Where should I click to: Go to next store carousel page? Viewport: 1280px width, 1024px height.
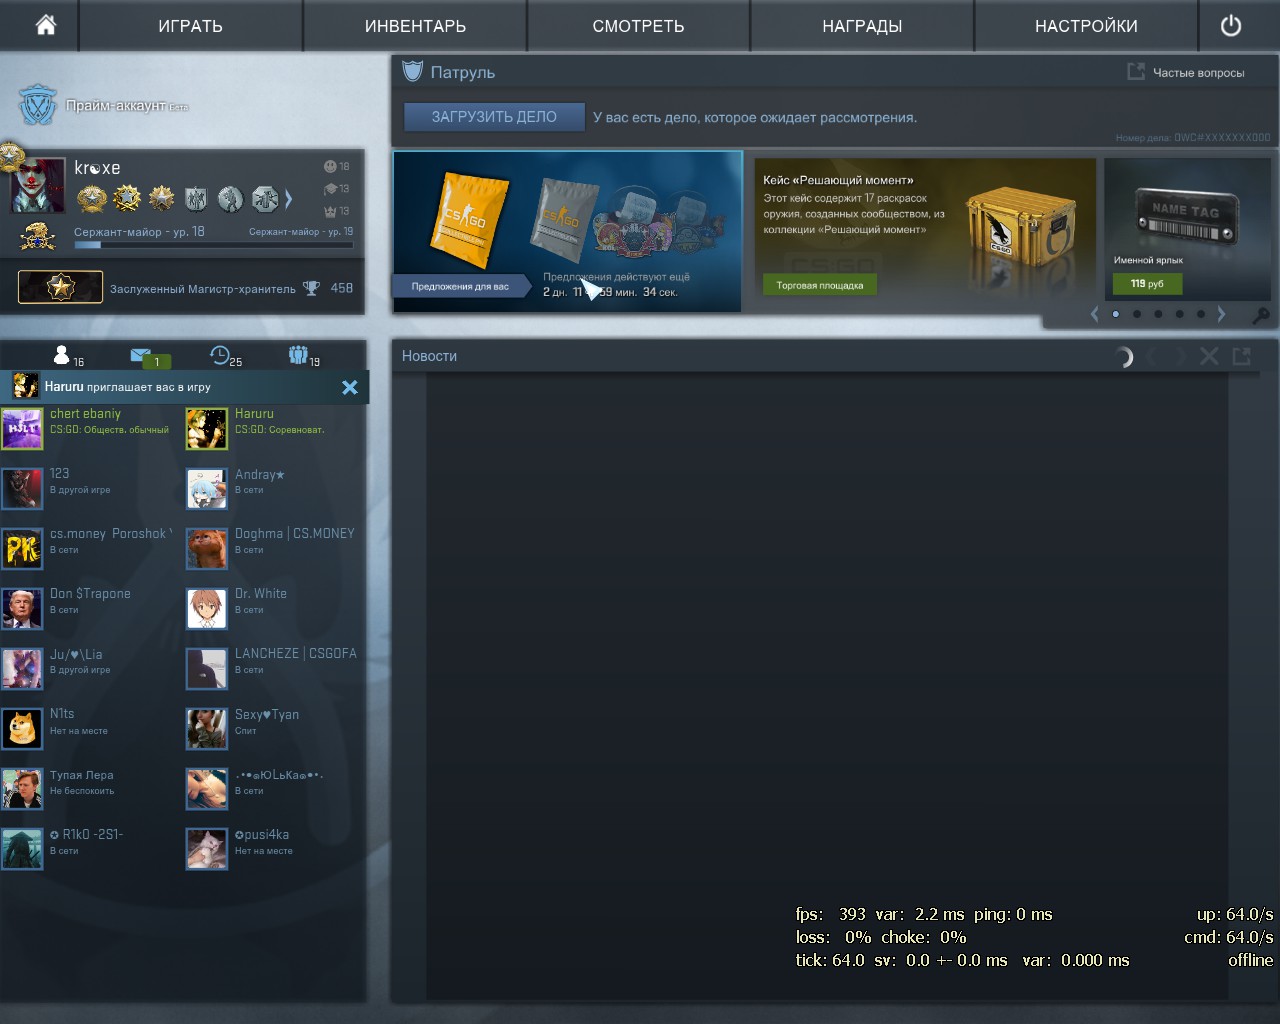[1221, 314]
